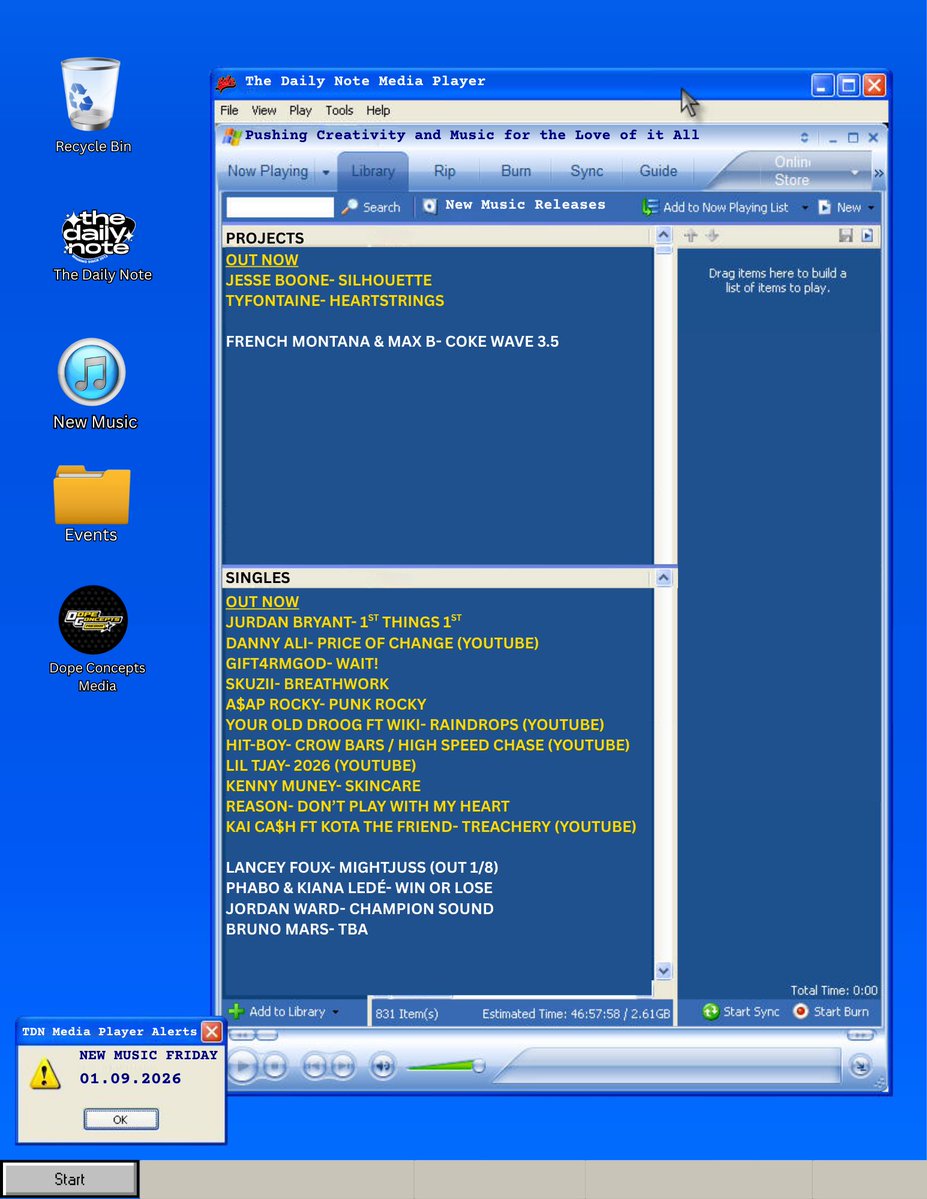Click Add to Now Playing List
Image resolution: width=927 pixels, height=1199 pixels.
tap(716, 206)
